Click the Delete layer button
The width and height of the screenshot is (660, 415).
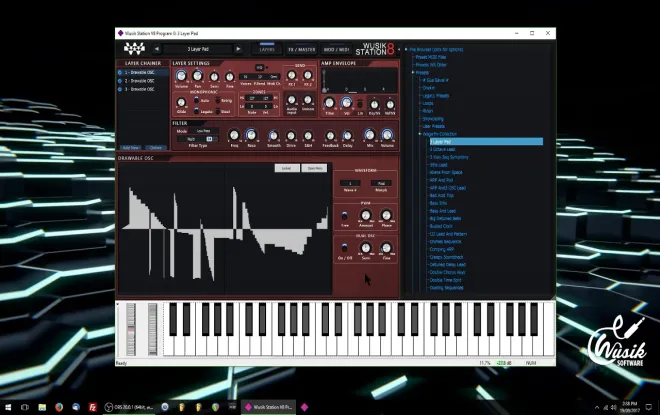[x=156, y=148]
